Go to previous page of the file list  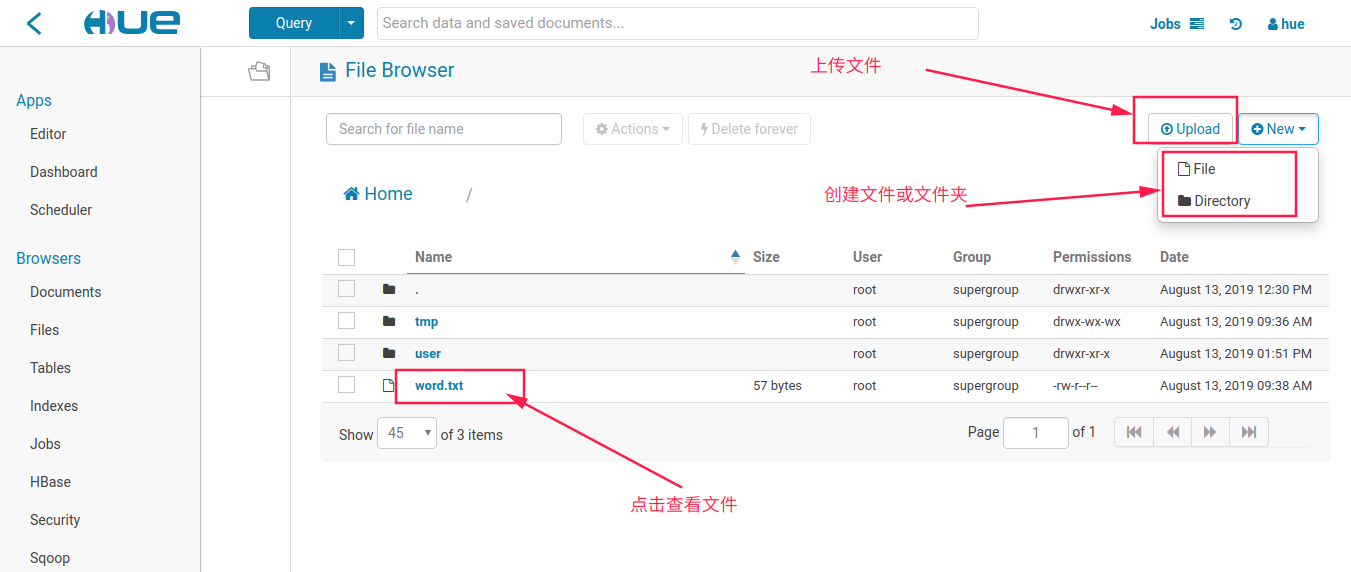click(1173, 432)
